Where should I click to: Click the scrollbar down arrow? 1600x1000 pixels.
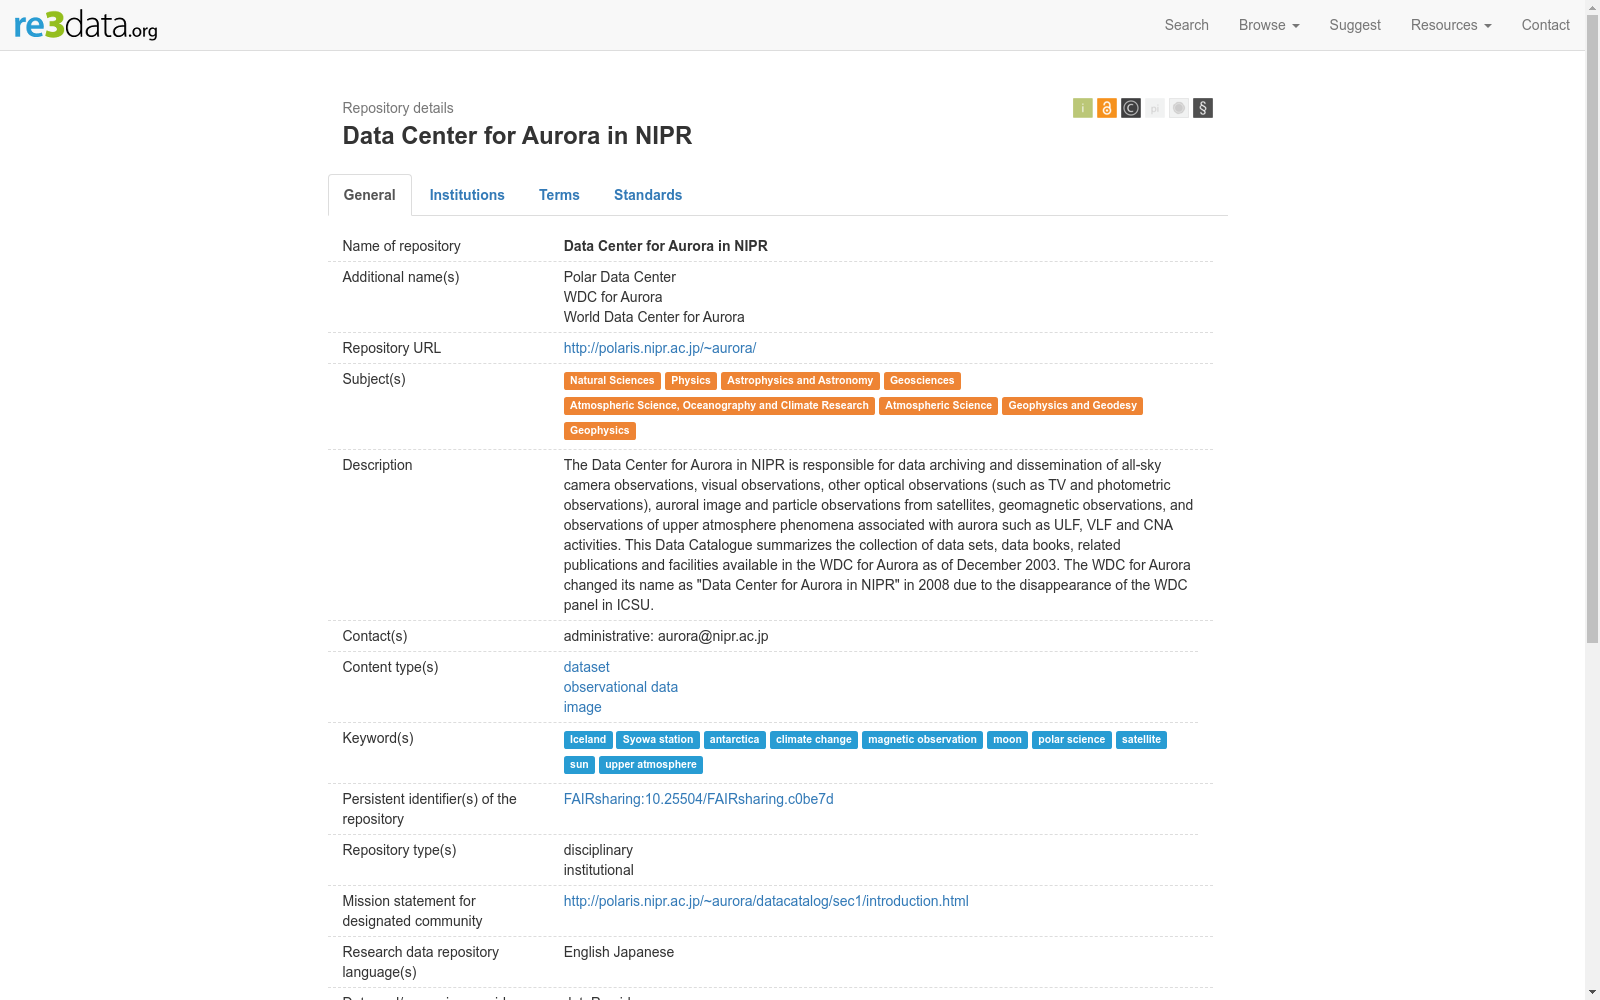coord(1592,993)
